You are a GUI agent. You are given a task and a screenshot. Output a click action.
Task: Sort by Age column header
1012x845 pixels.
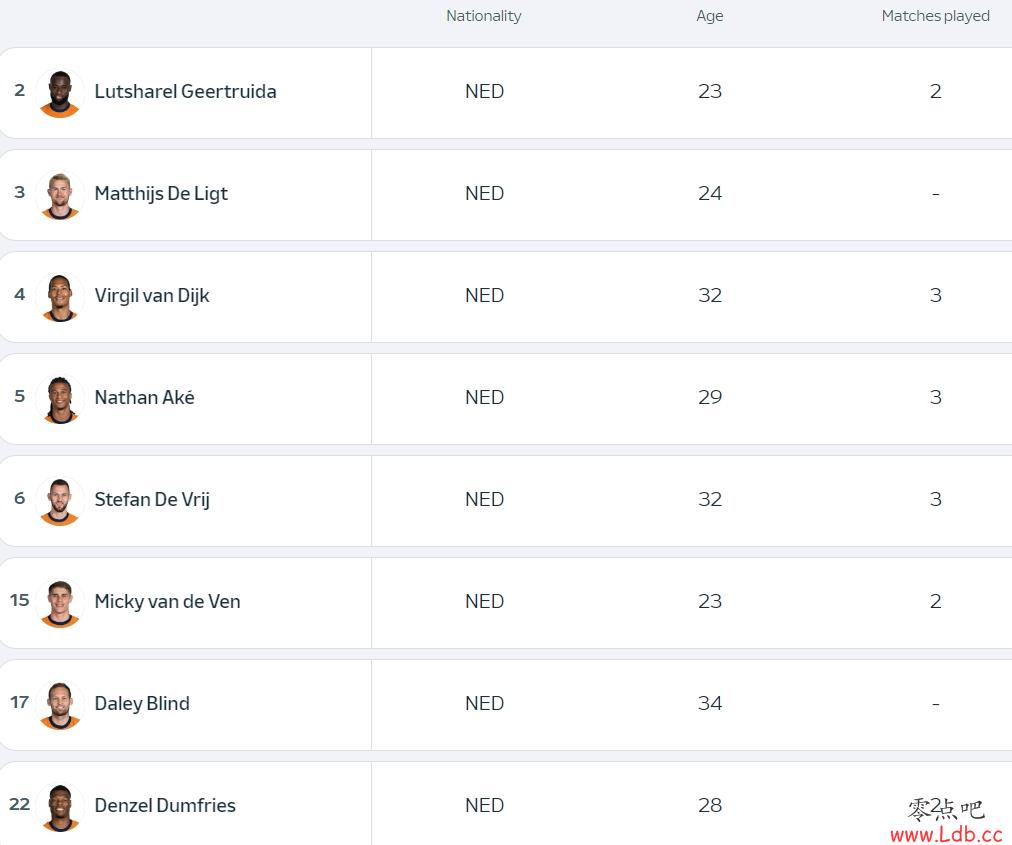pyautogui.click(x=709, y=16)
